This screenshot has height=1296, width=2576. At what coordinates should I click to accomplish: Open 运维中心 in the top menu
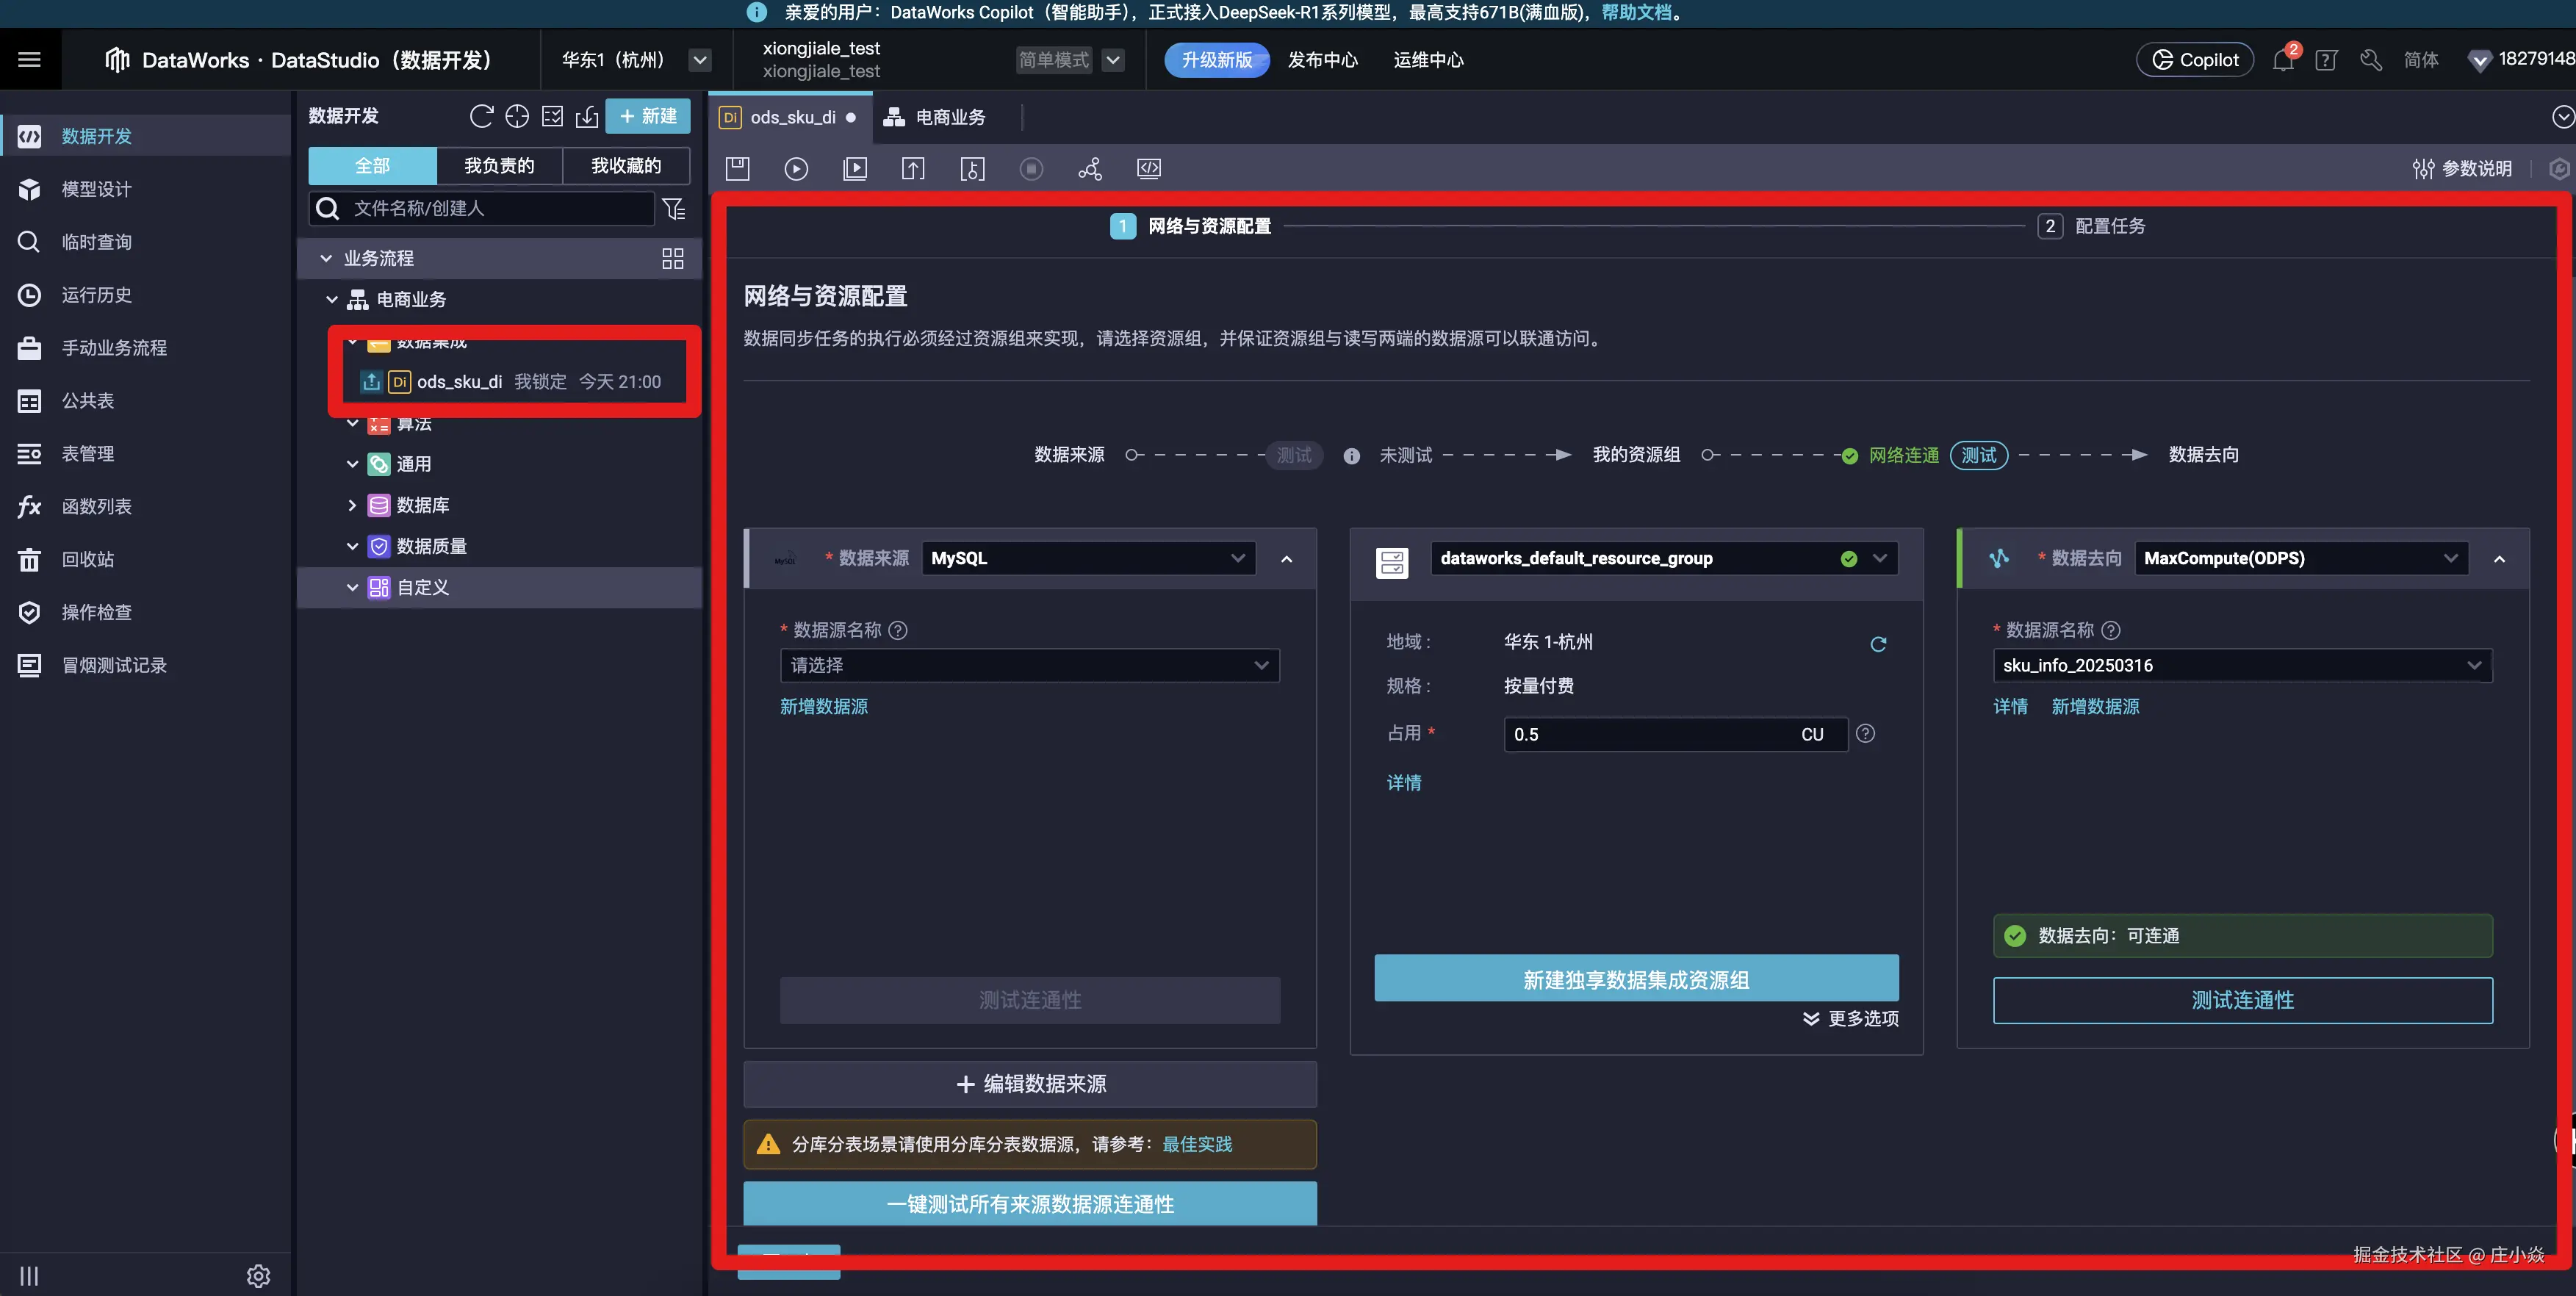point(1428,60)
